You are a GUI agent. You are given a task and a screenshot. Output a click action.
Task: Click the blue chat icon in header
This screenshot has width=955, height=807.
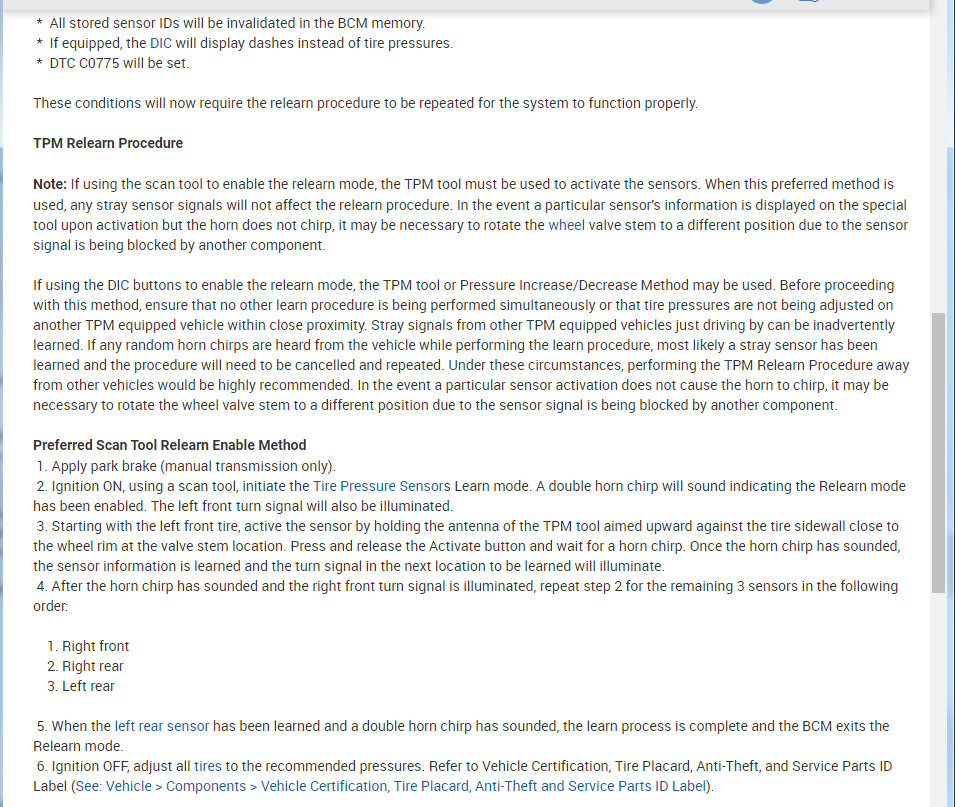[808, 3]
